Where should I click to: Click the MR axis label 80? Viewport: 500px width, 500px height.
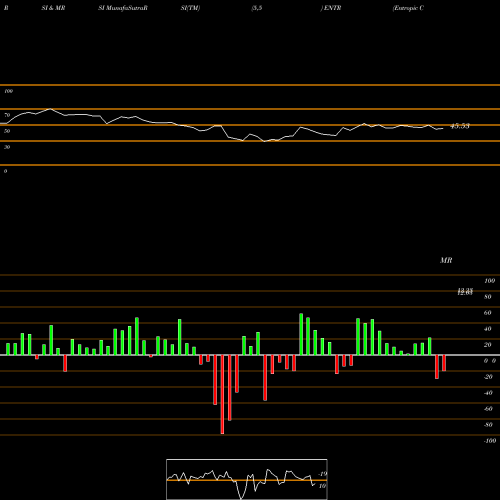[x=488, y=297]
